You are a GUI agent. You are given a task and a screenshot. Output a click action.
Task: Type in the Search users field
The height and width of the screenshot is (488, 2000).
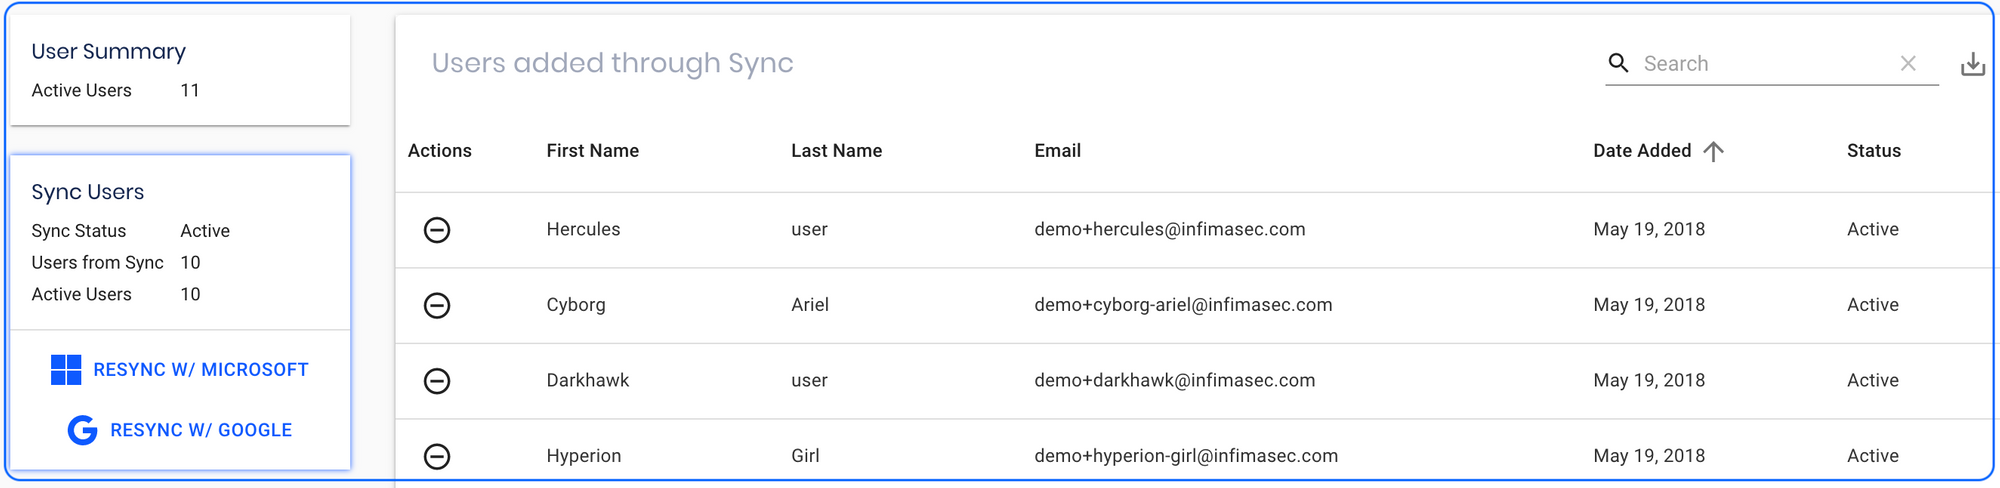[x=1765, y=64]
